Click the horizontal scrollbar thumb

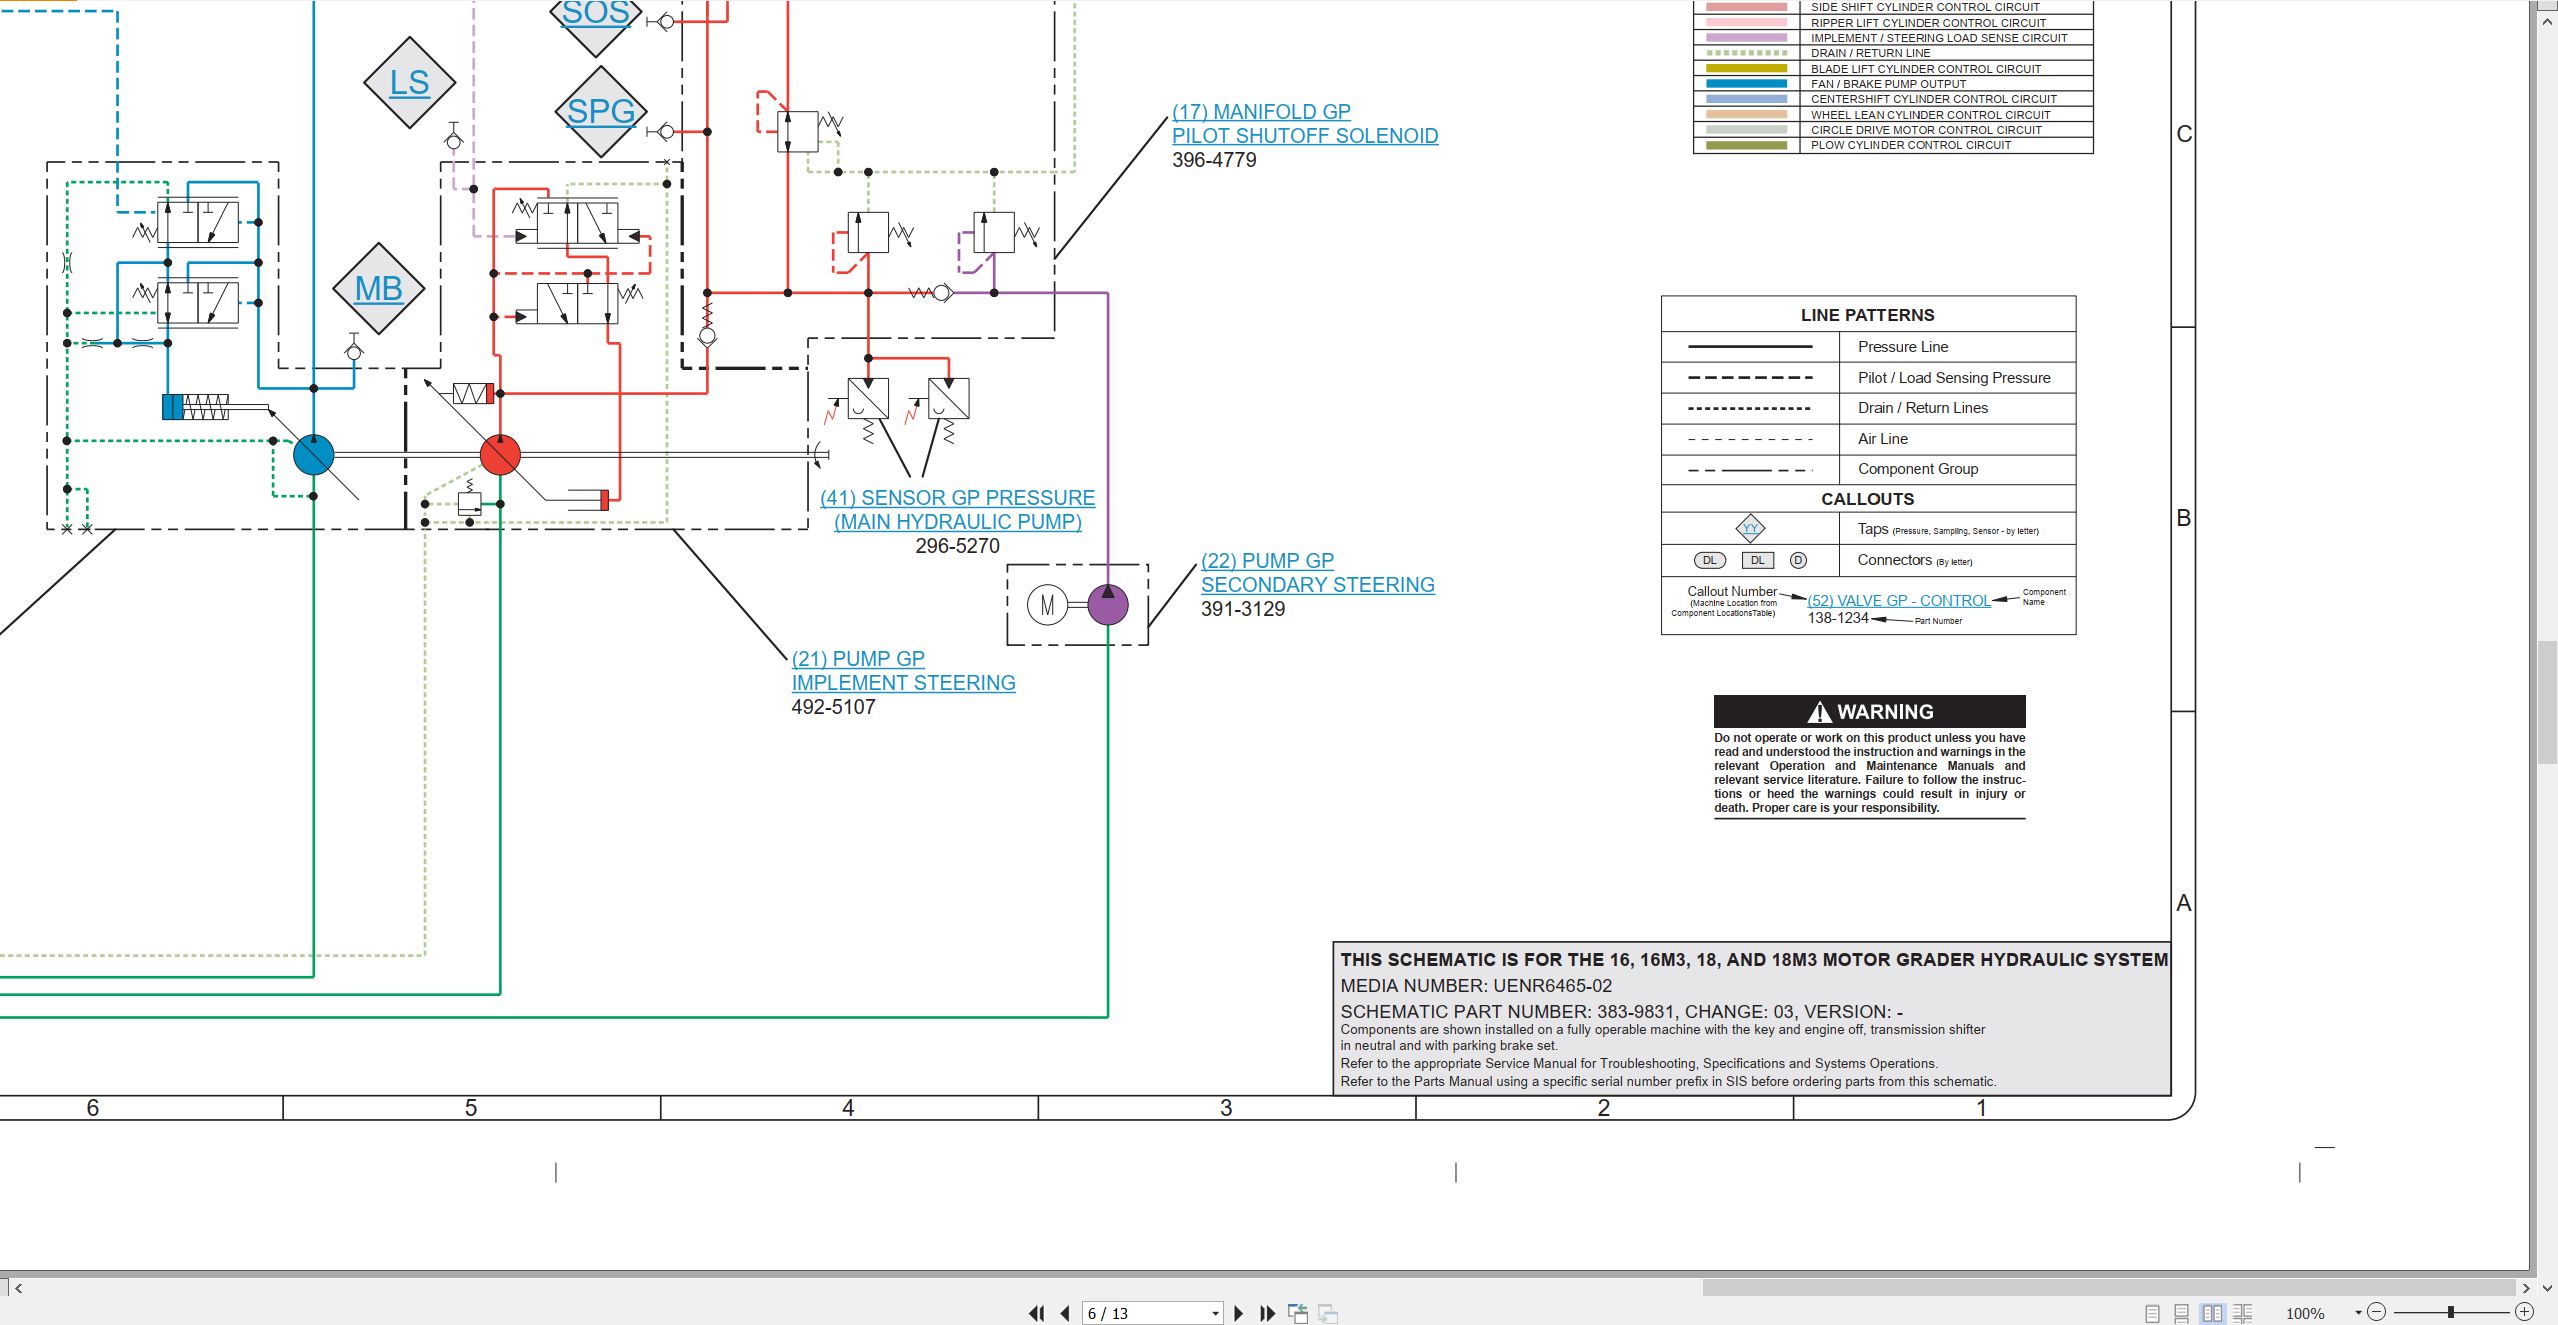[2108, 1287]
